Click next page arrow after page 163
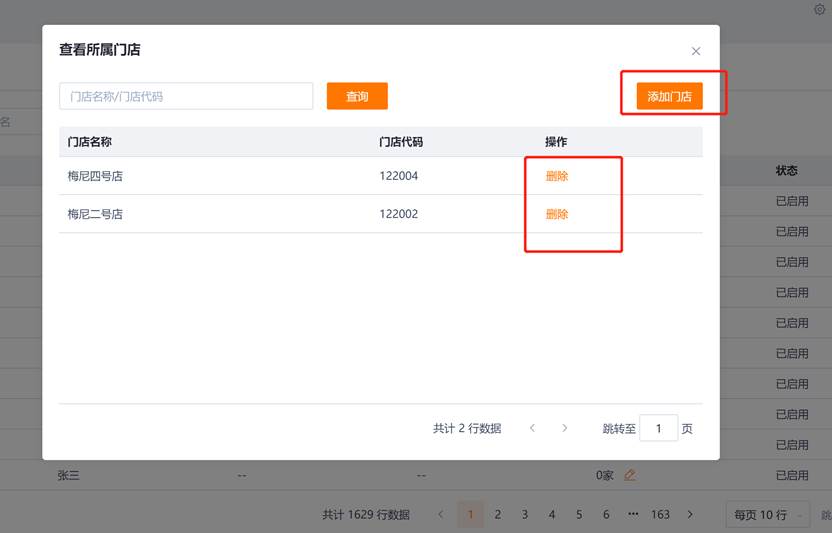The height and width of the screenshot is (533, 832). [690, 514]
